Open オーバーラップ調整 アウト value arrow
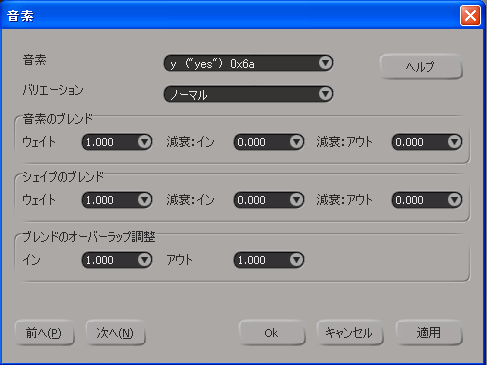The width and height of the screenshot is (487, 365). coord(296,260)
